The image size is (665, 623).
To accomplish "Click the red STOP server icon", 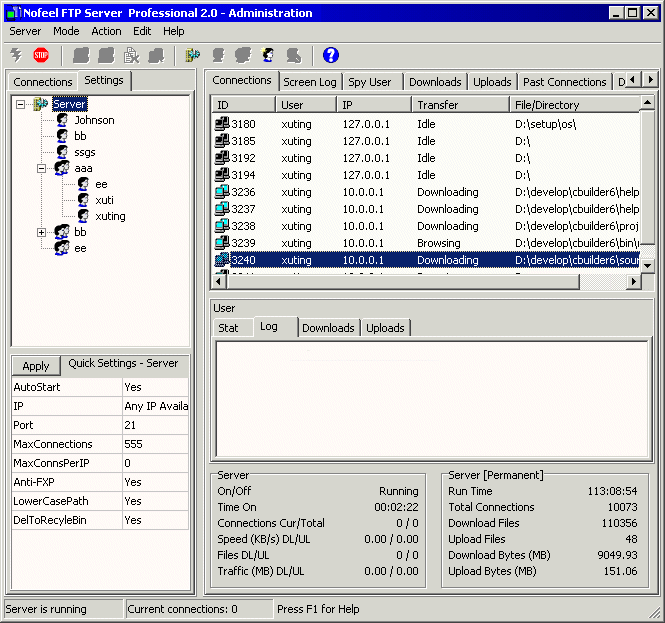I will pos(41,55).
